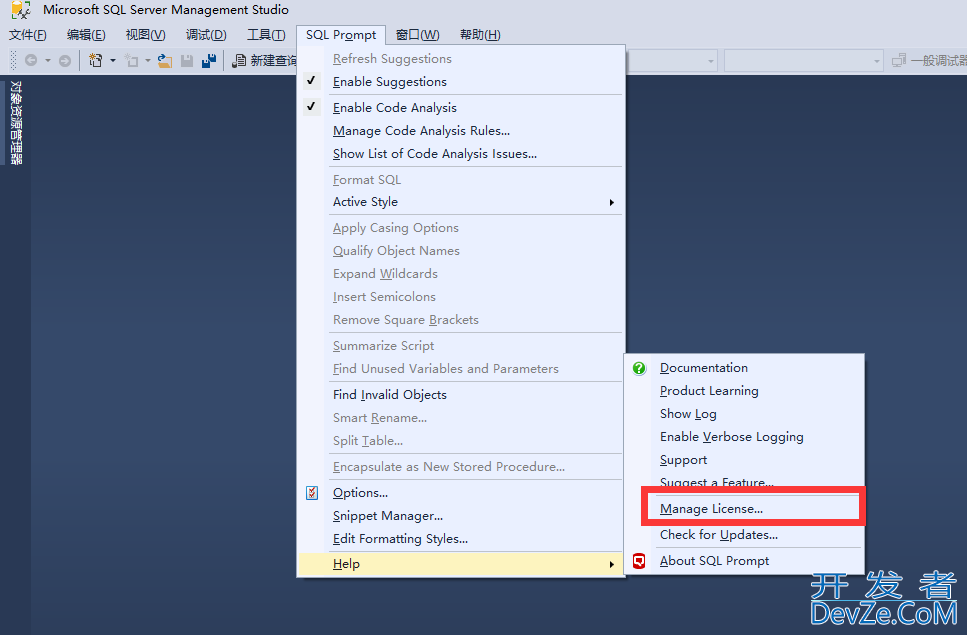Select Smart Rename...
Image resolution: width=967 pixels, height=635 pixels.
[380, 418]
